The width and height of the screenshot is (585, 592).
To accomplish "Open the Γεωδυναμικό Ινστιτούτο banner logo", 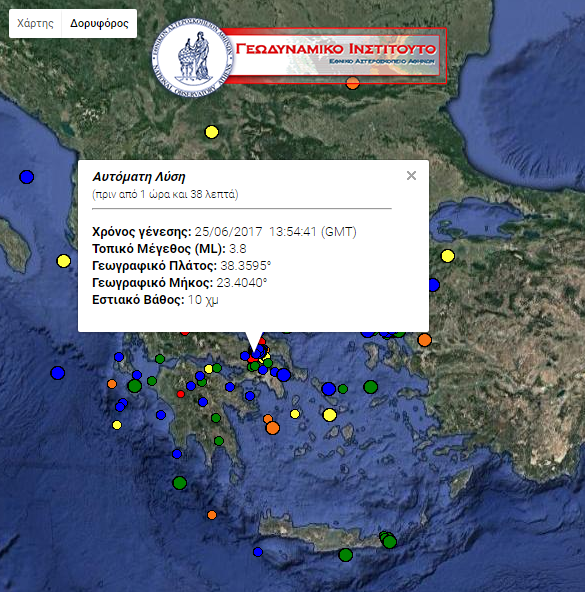I will click(336, 55).
